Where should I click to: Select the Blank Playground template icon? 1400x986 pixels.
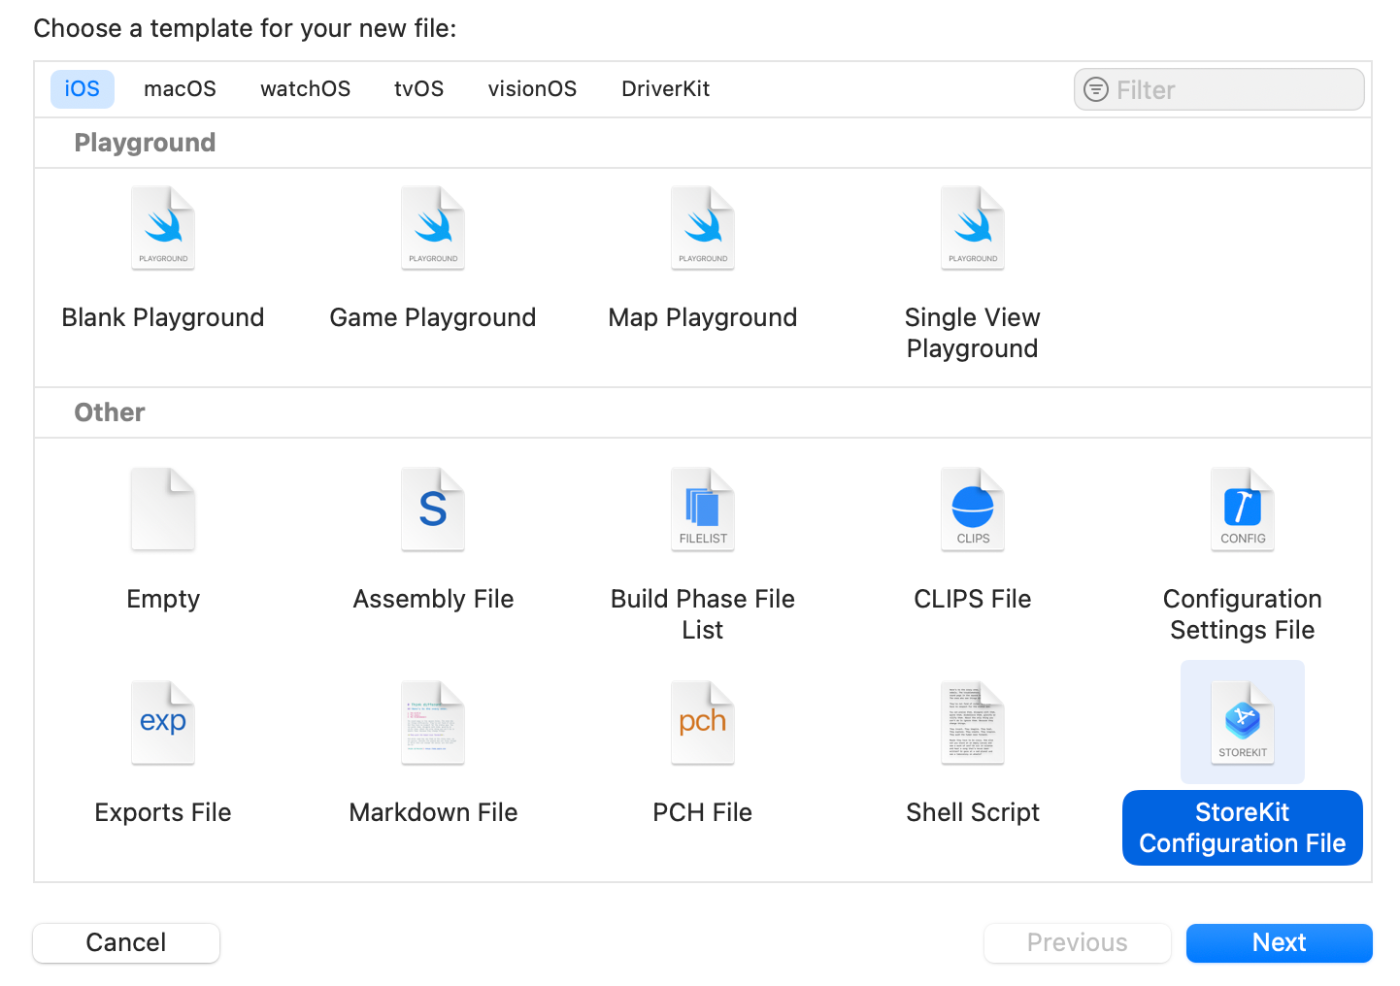pyautogui.click(x=163, y=228)
